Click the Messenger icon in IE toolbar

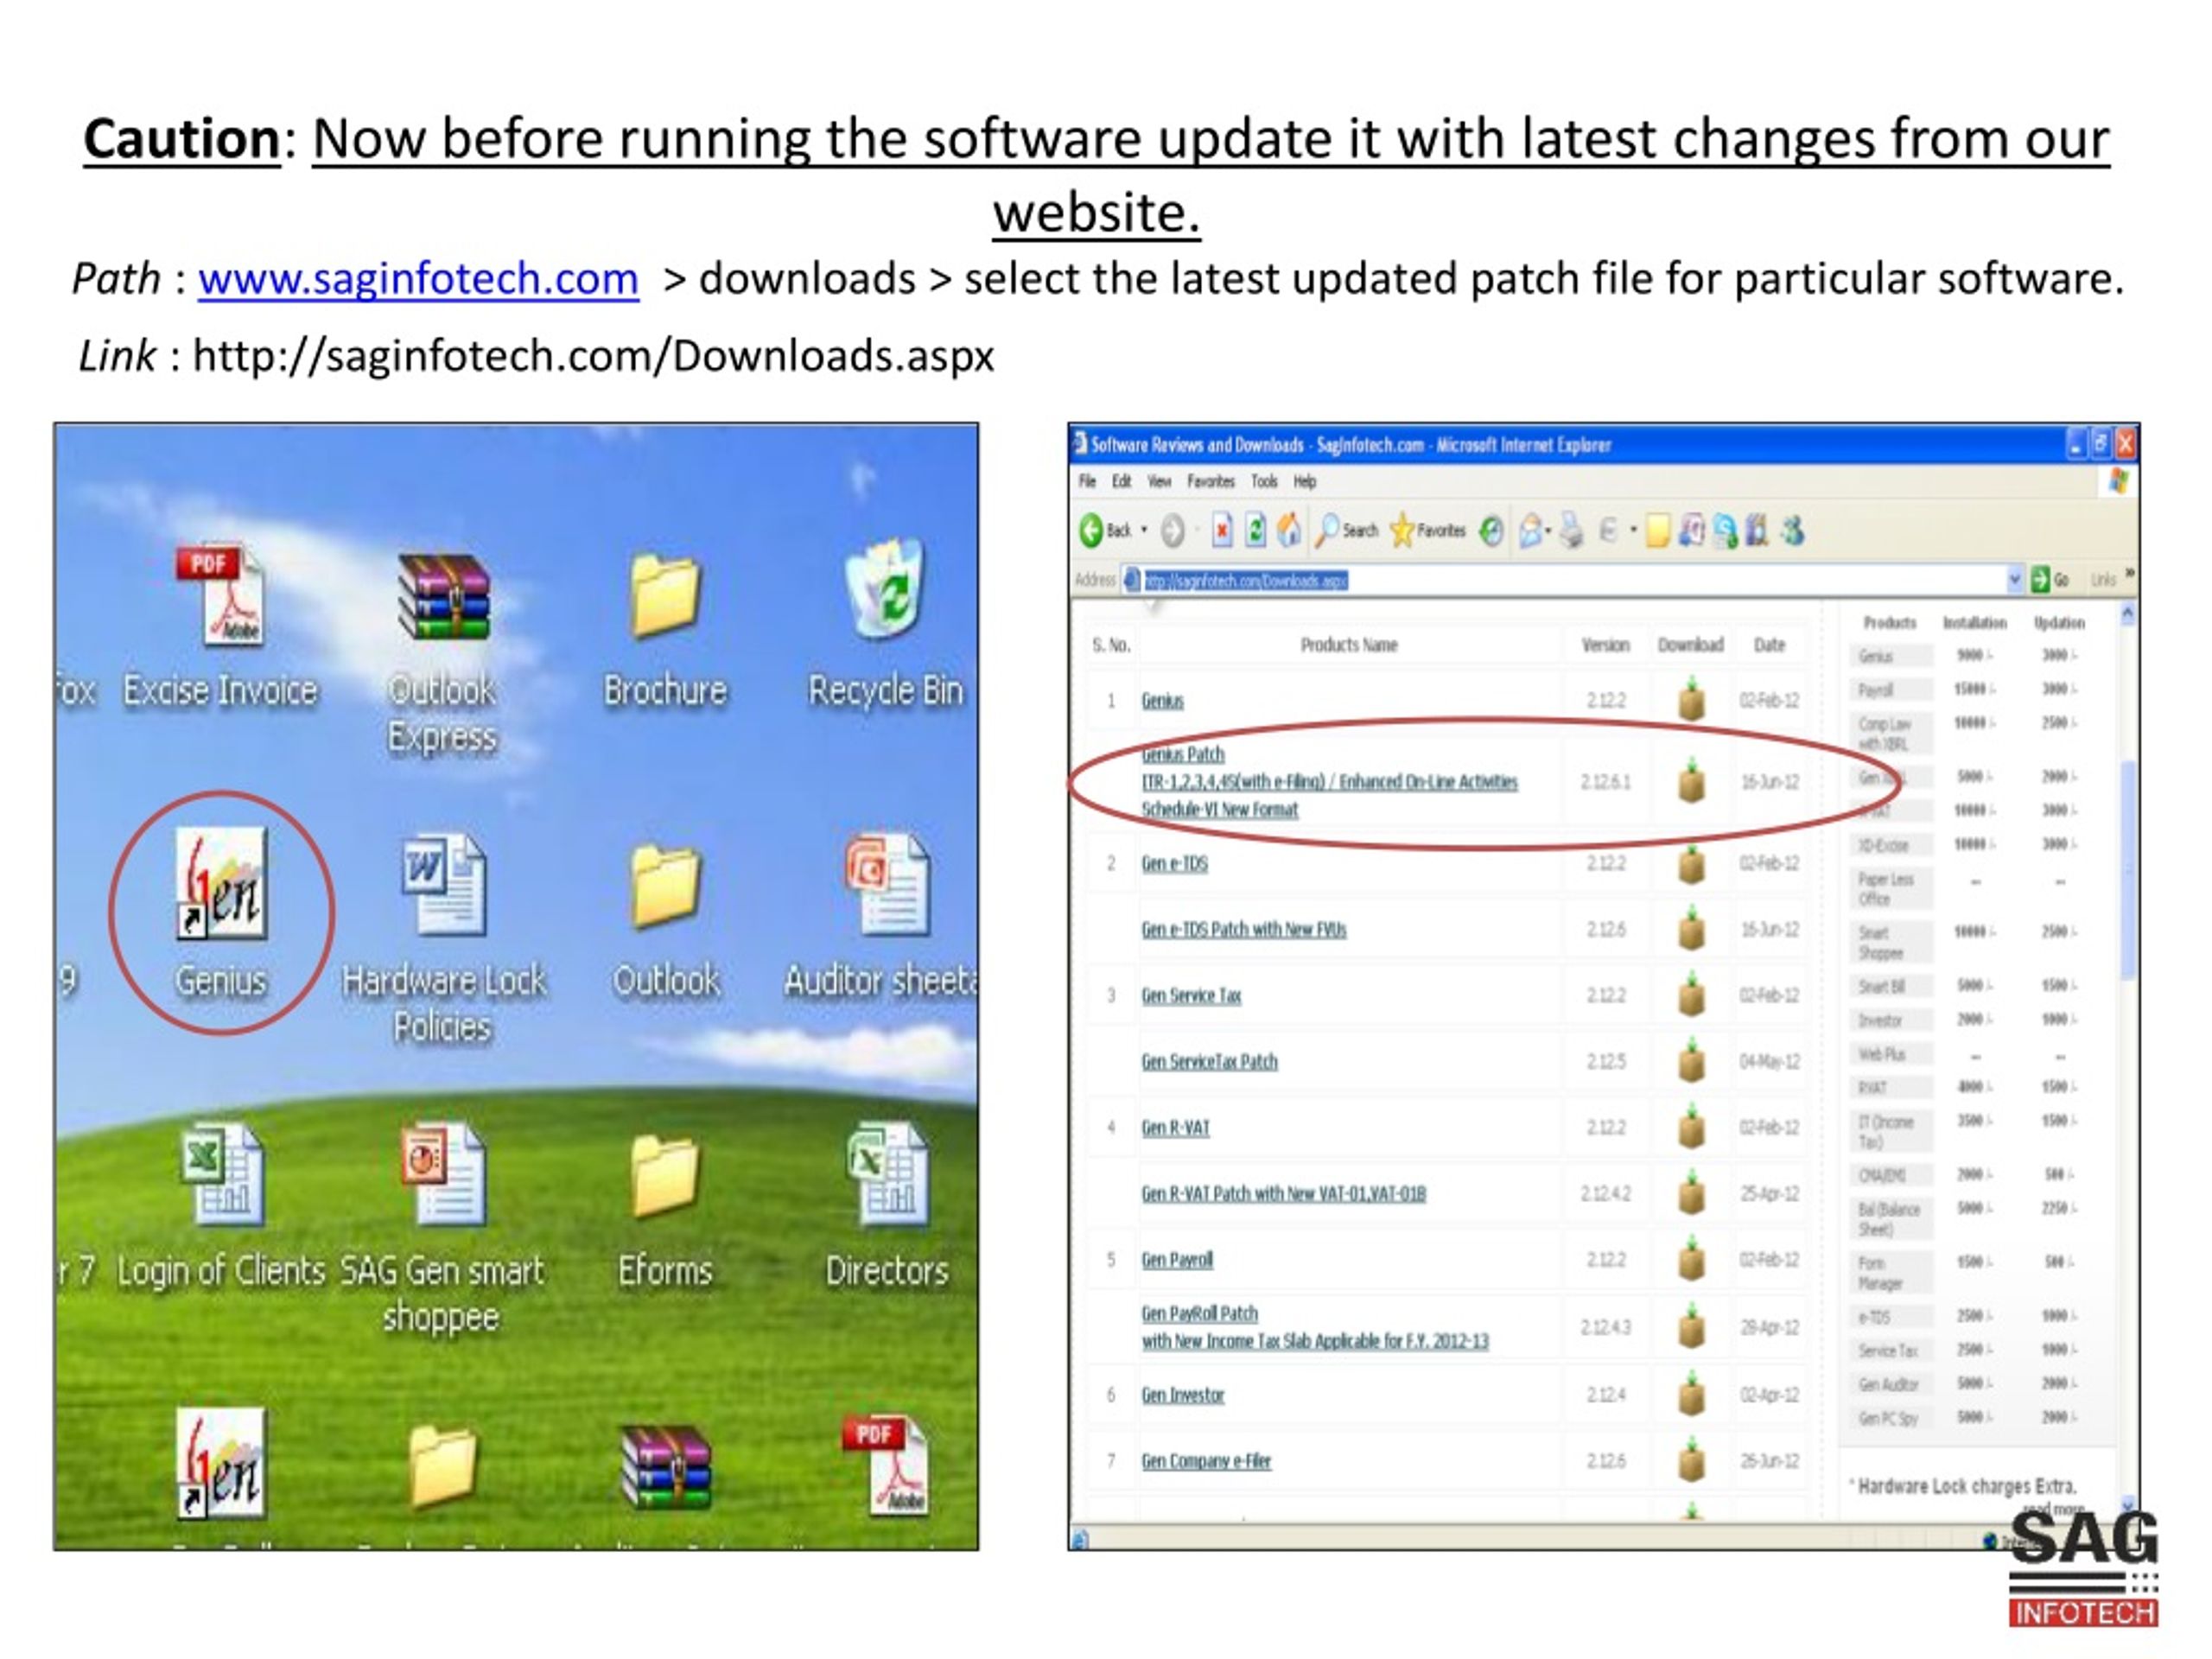(1793, 530)
